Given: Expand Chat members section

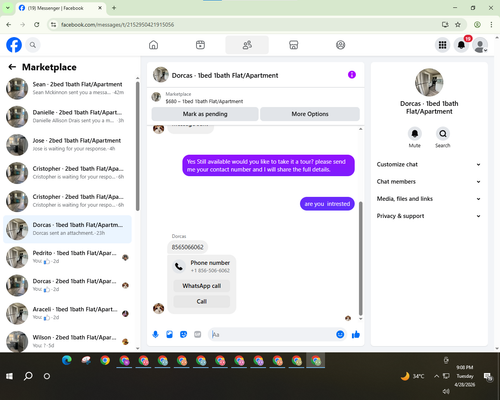Looking at the screenshot, I should [429, 182].
